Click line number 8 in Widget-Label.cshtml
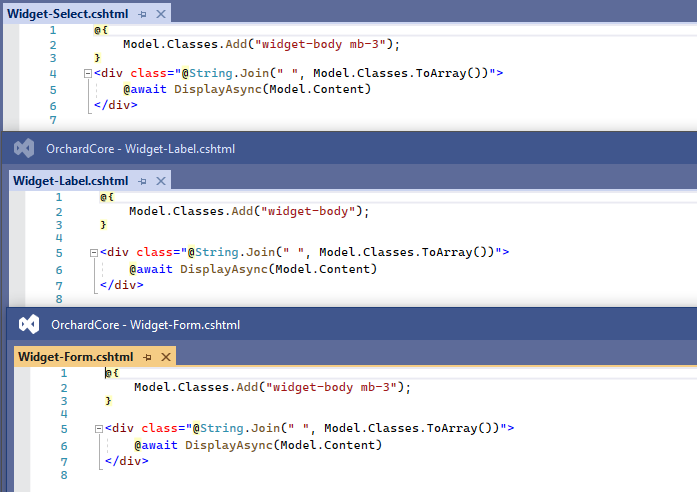Image resolution: width=697 pixels, height=492 pixels. [59, 299]
